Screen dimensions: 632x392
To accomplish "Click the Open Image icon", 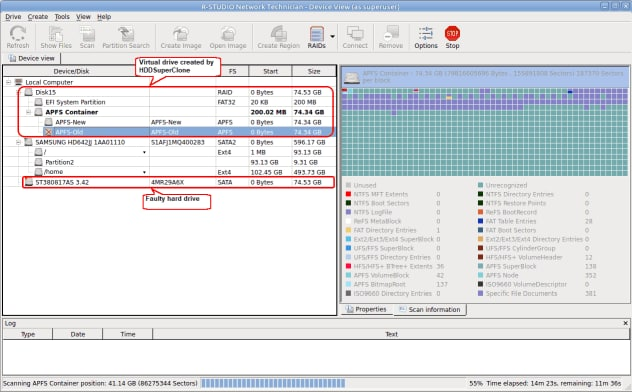I will click(228, 37).
